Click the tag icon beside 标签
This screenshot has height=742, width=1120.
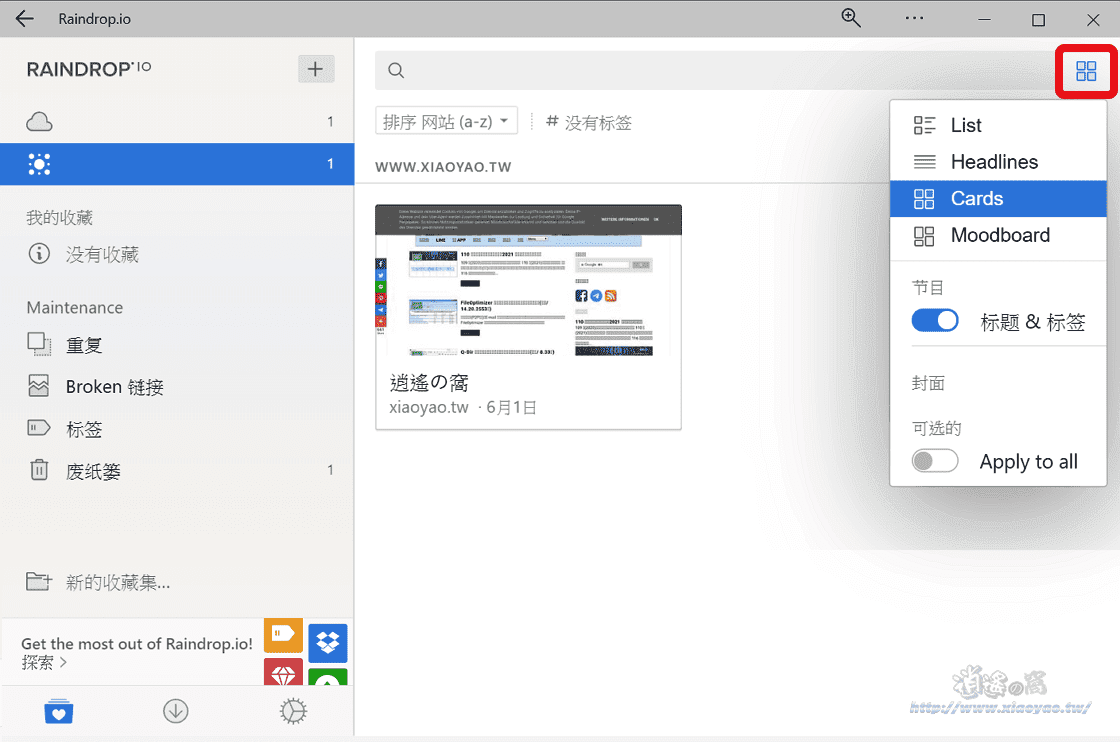pyautogui.click(x=39, y=428)
